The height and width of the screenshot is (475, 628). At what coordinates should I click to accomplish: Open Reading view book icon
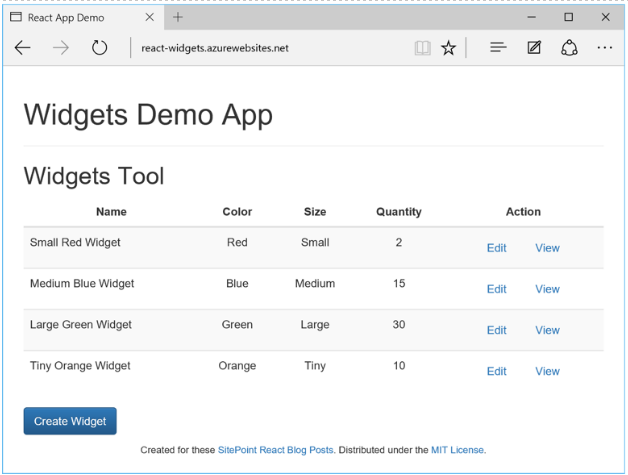(423, 48)
